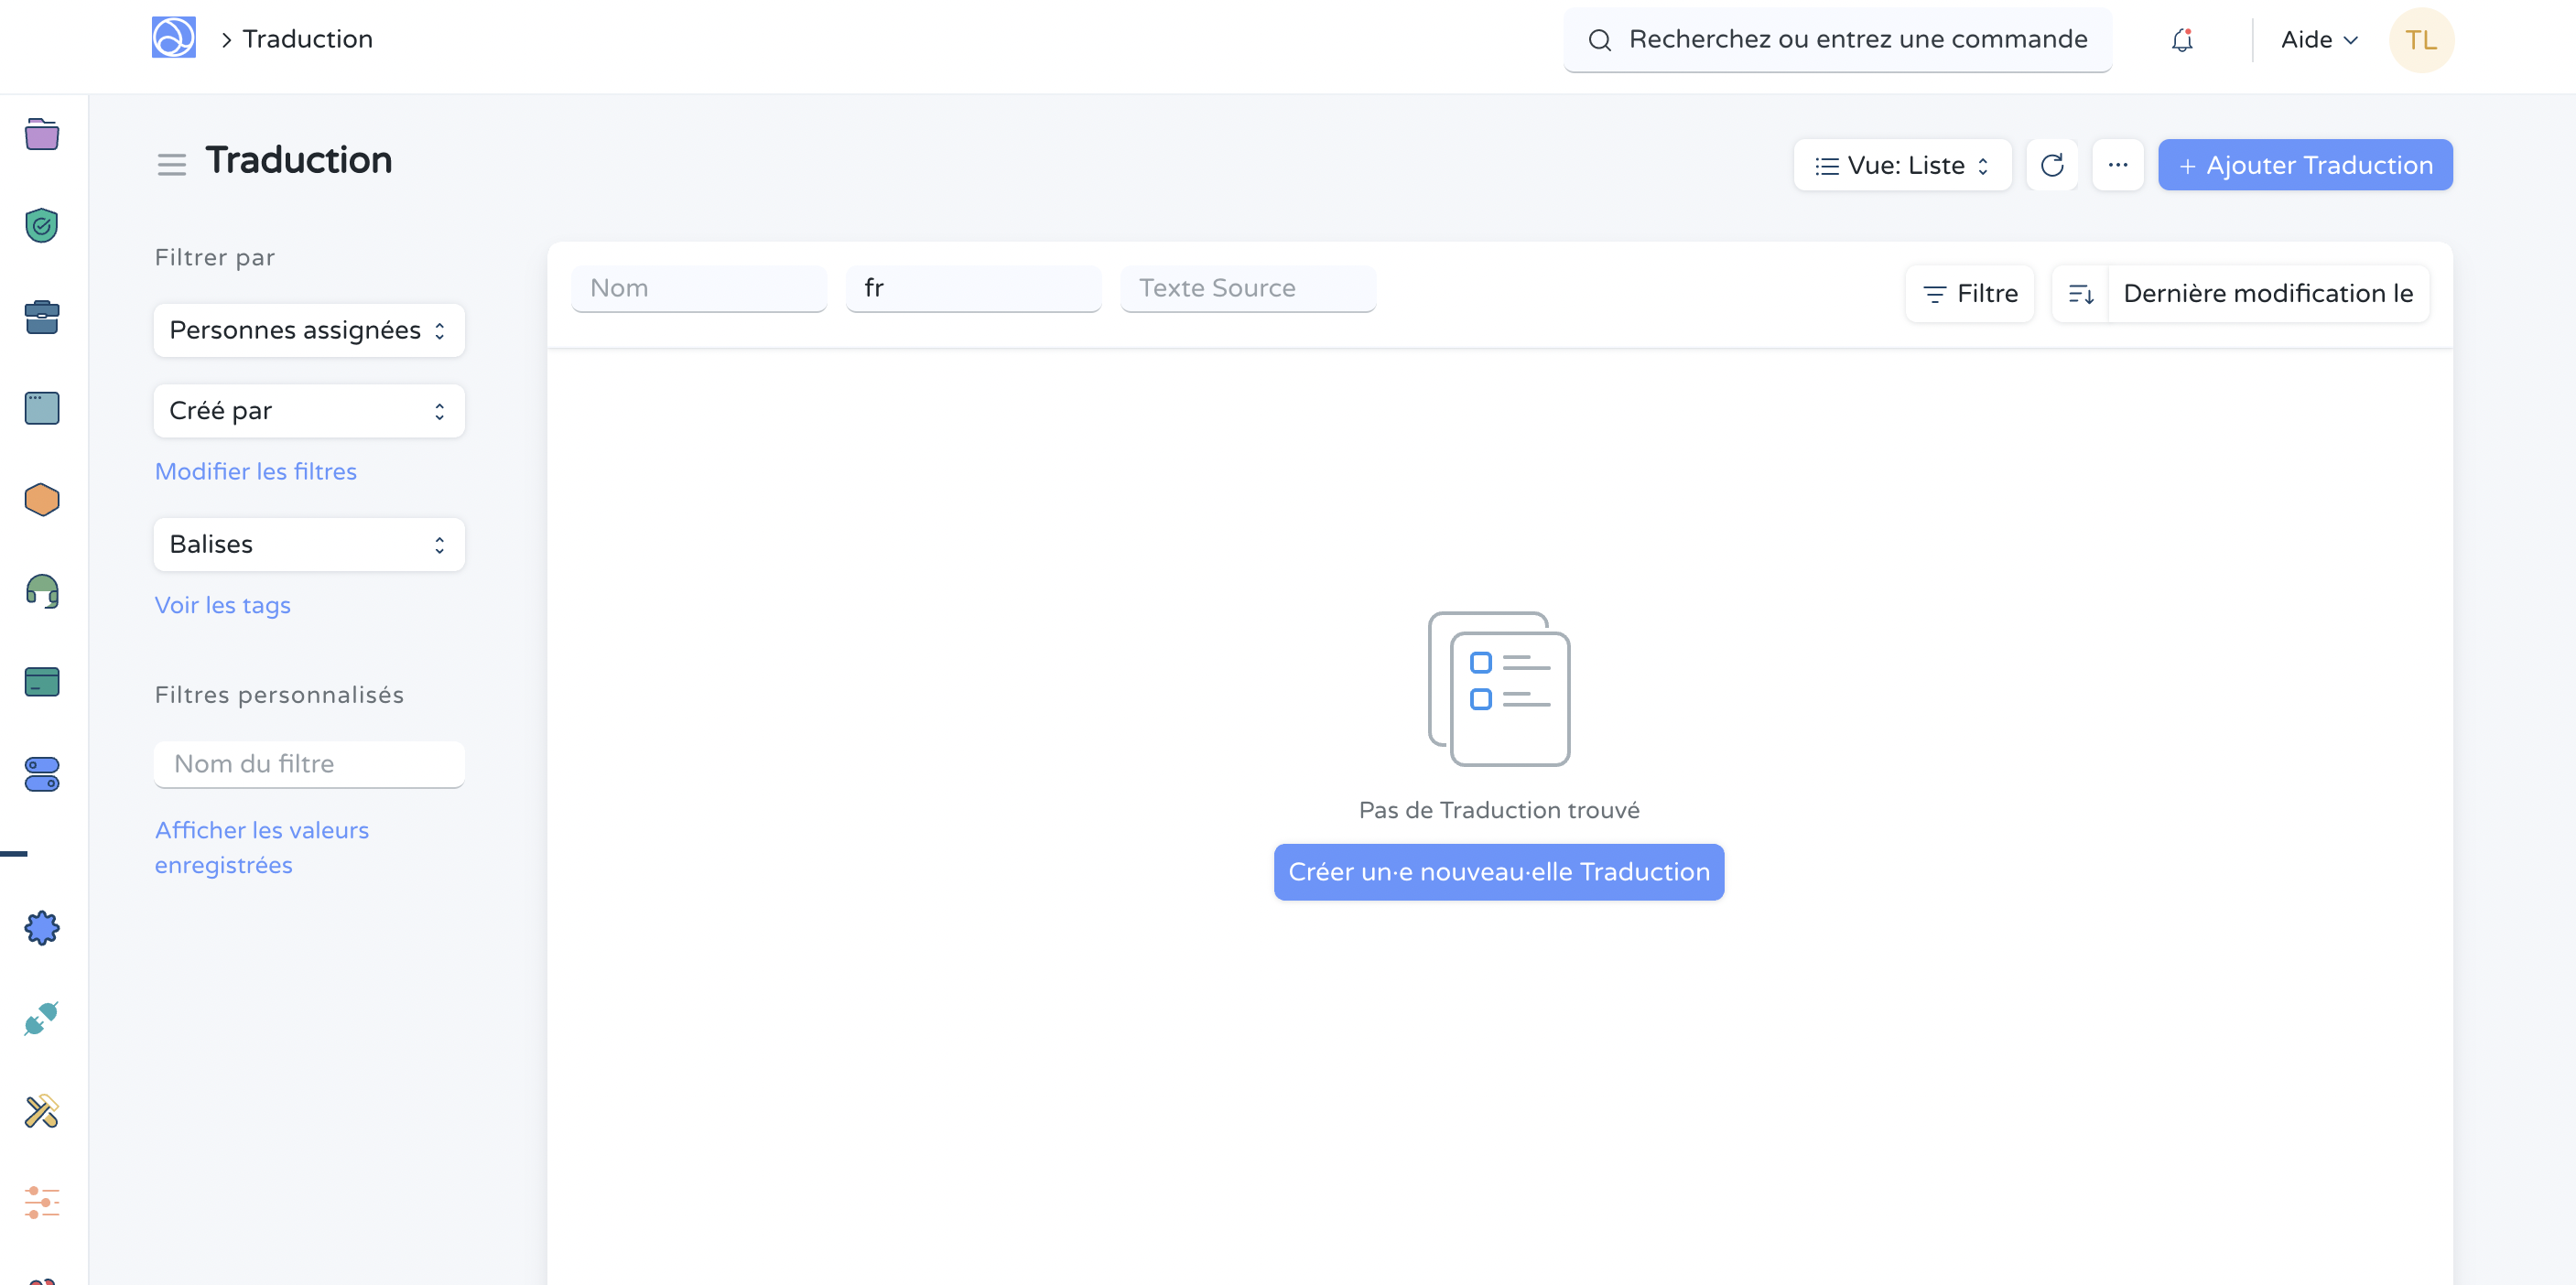Click the Modifier les filtres link
This screenshot has width=2576, height=1285.
pos(255,472)
